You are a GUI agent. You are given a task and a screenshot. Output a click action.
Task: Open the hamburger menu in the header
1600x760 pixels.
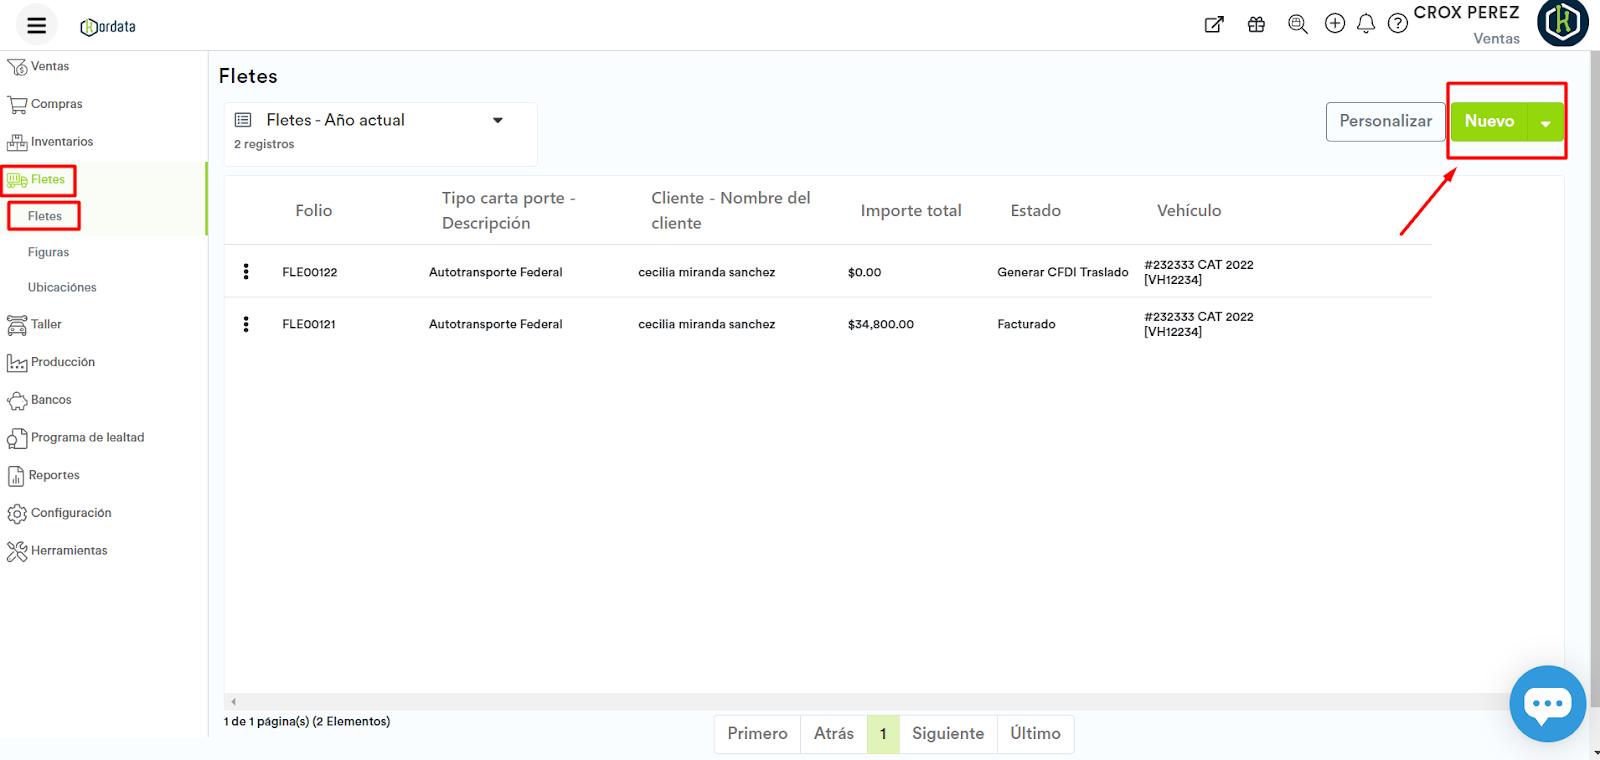click(37, 26)
